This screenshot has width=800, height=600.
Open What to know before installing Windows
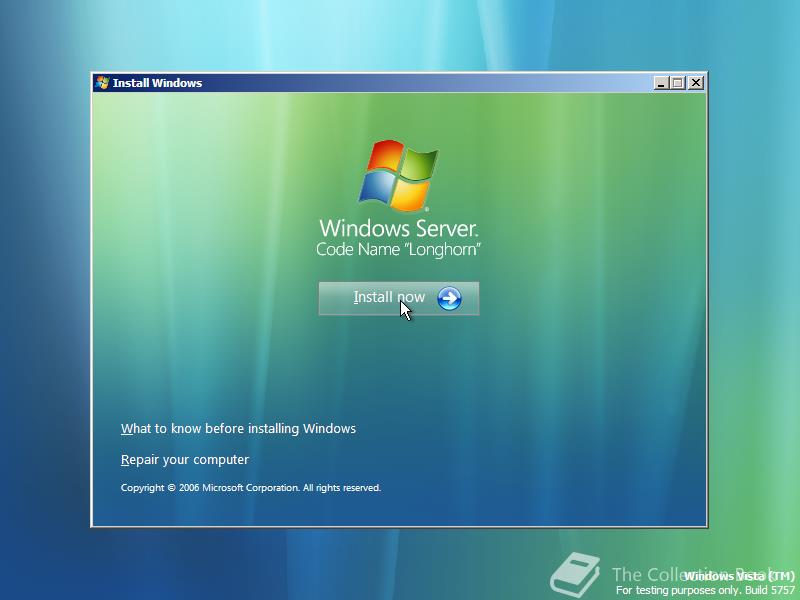point(238,429)
